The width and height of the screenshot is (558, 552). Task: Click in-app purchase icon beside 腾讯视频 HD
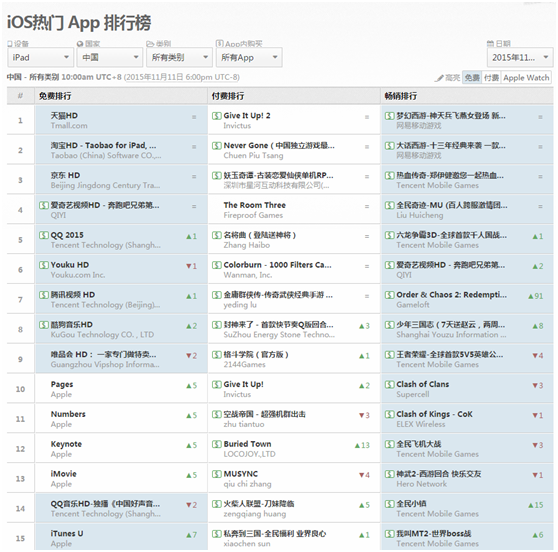click(x=44, y=295)
